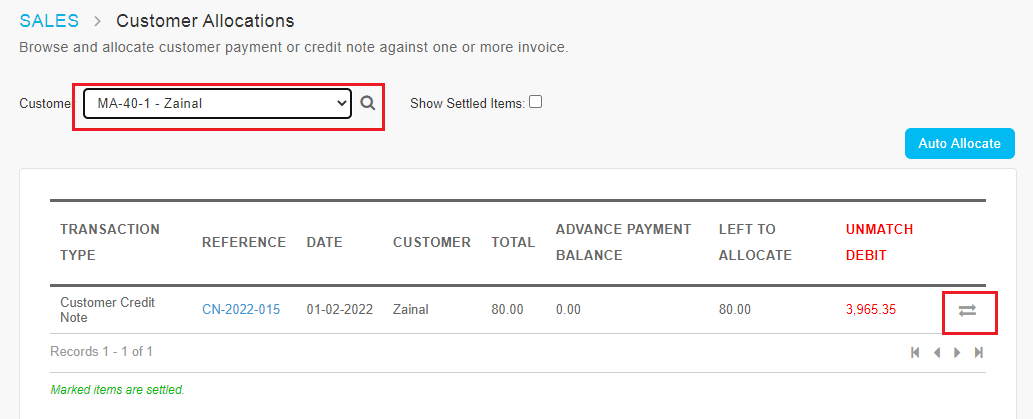The height and width of the screenshot is (419, 1033).
Task: Click the Total column header
Action: [x=513, y=242]
